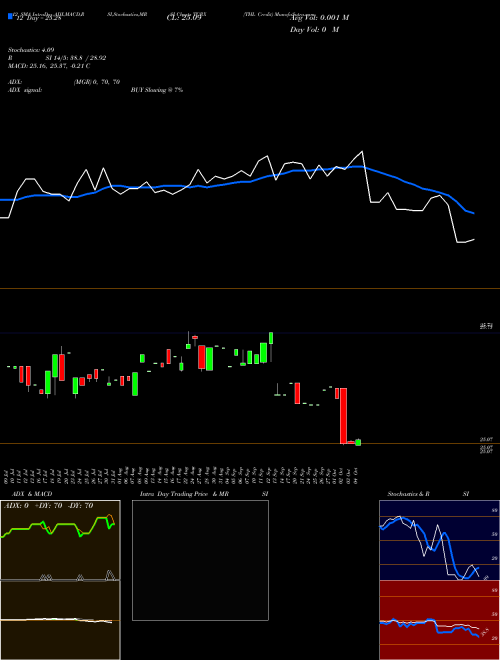Click the large red candlestick of the final drop

pyautogui.click(x=343, y=416)
